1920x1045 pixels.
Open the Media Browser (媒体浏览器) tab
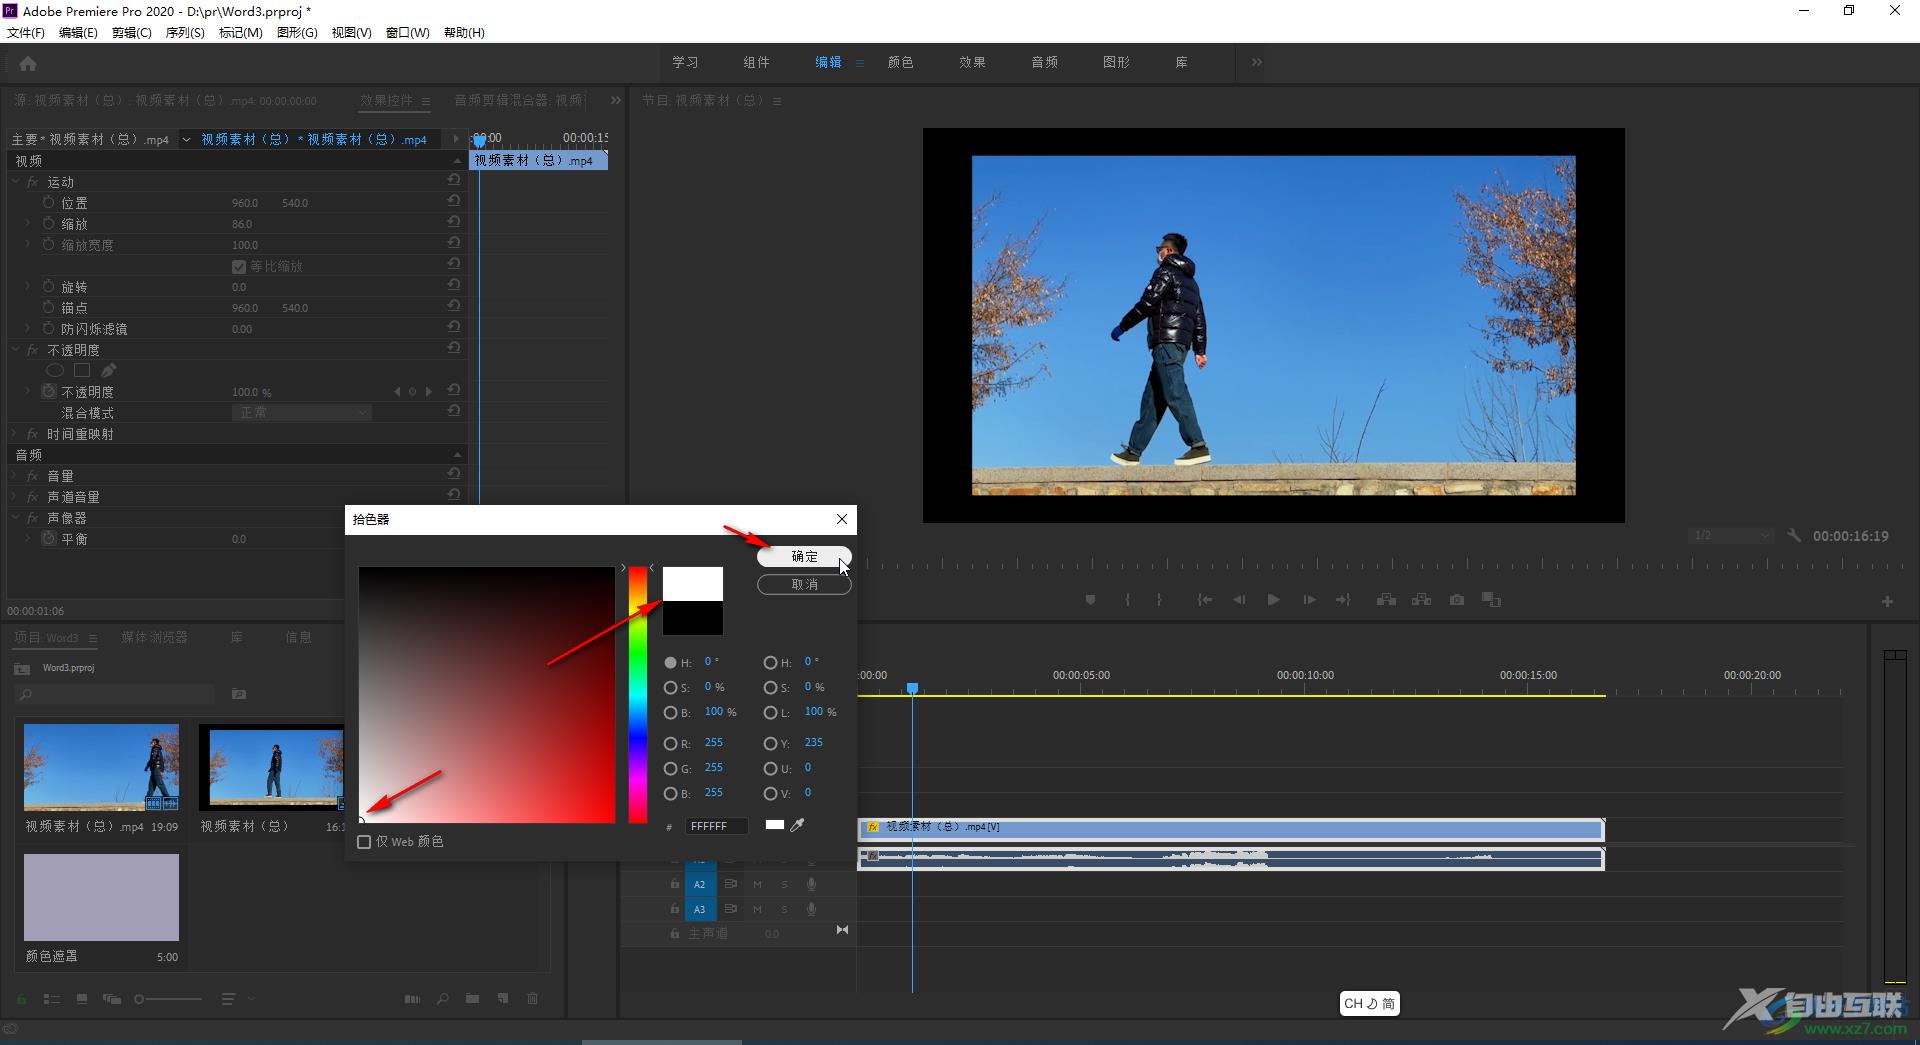pos(154,637)
